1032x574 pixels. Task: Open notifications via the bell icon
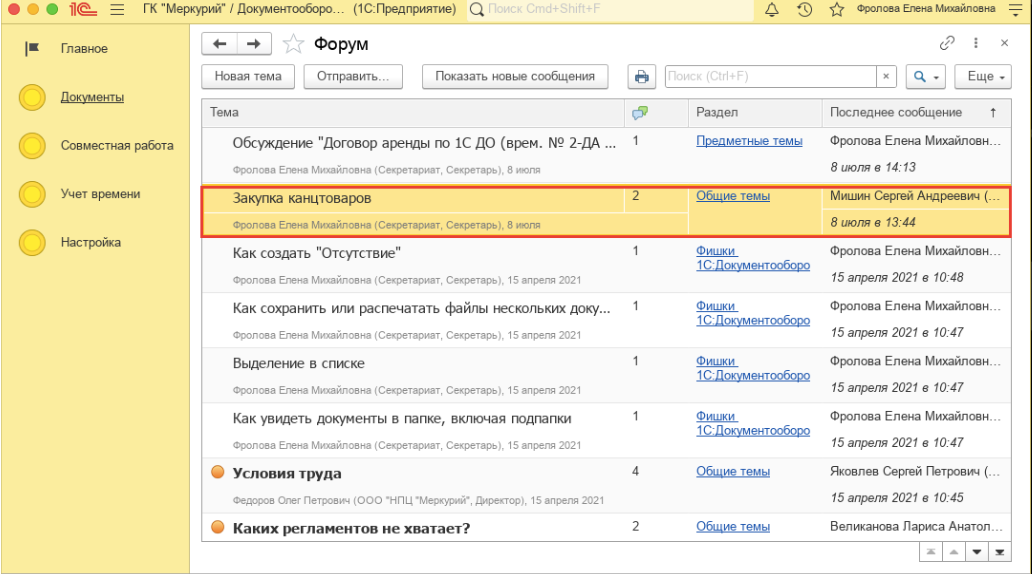click(x=771, y=10)
